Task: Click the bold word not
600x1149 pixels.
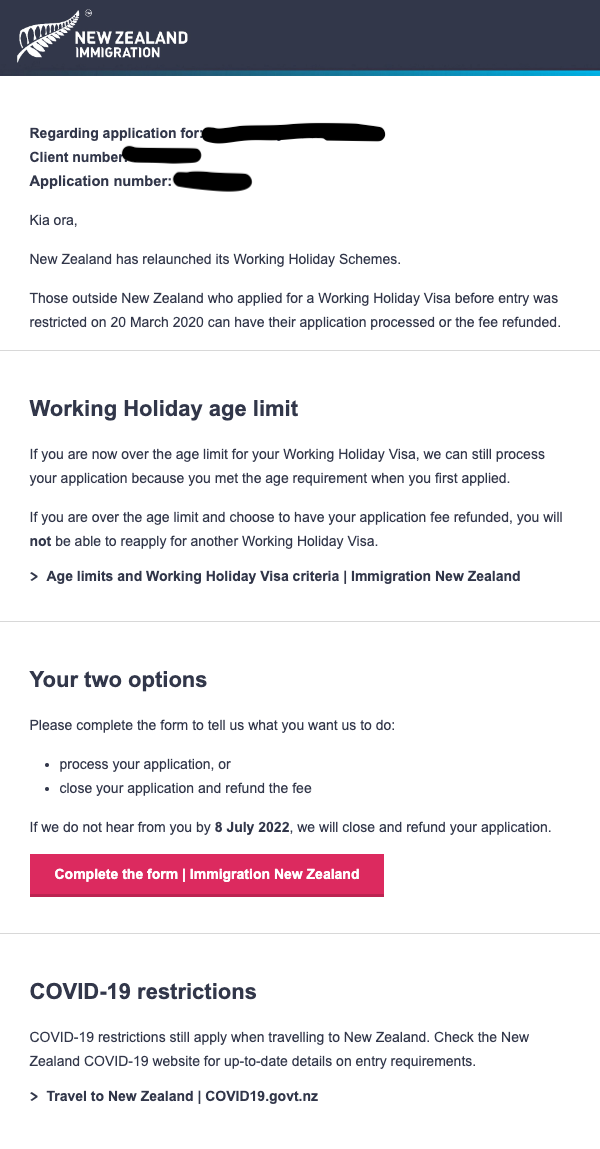Action: point(39,543)
